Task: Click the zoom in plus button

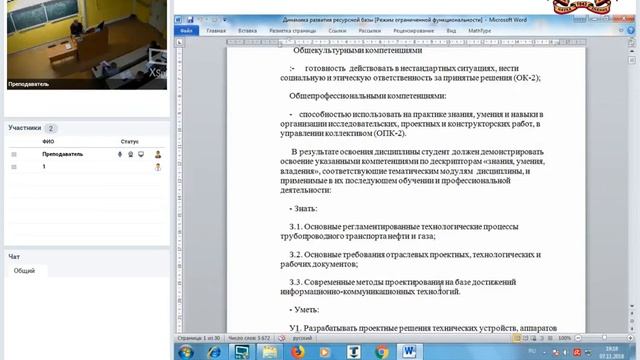Action: [631, 338]
